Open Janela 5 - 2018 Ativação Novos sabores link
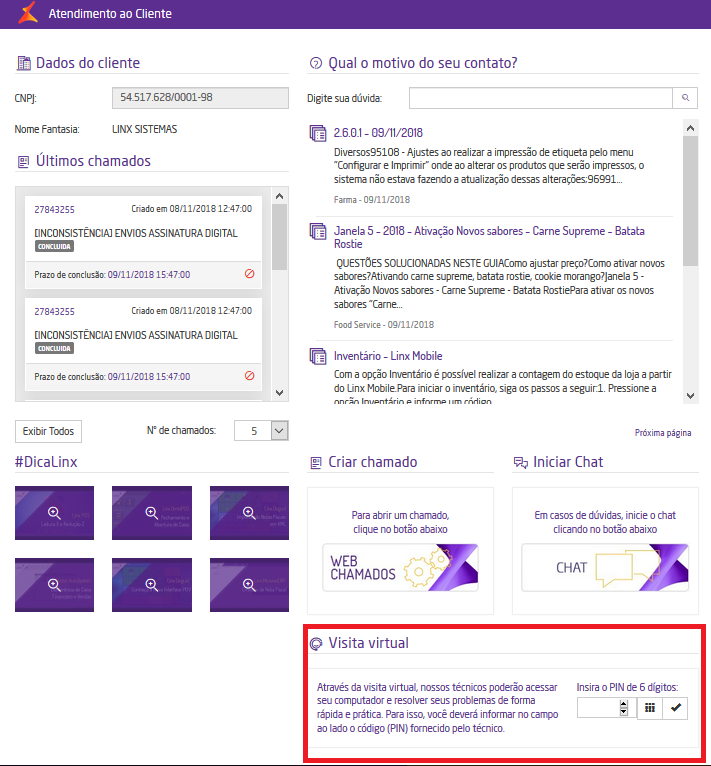711x766 pixels. [x=489, y=237]
